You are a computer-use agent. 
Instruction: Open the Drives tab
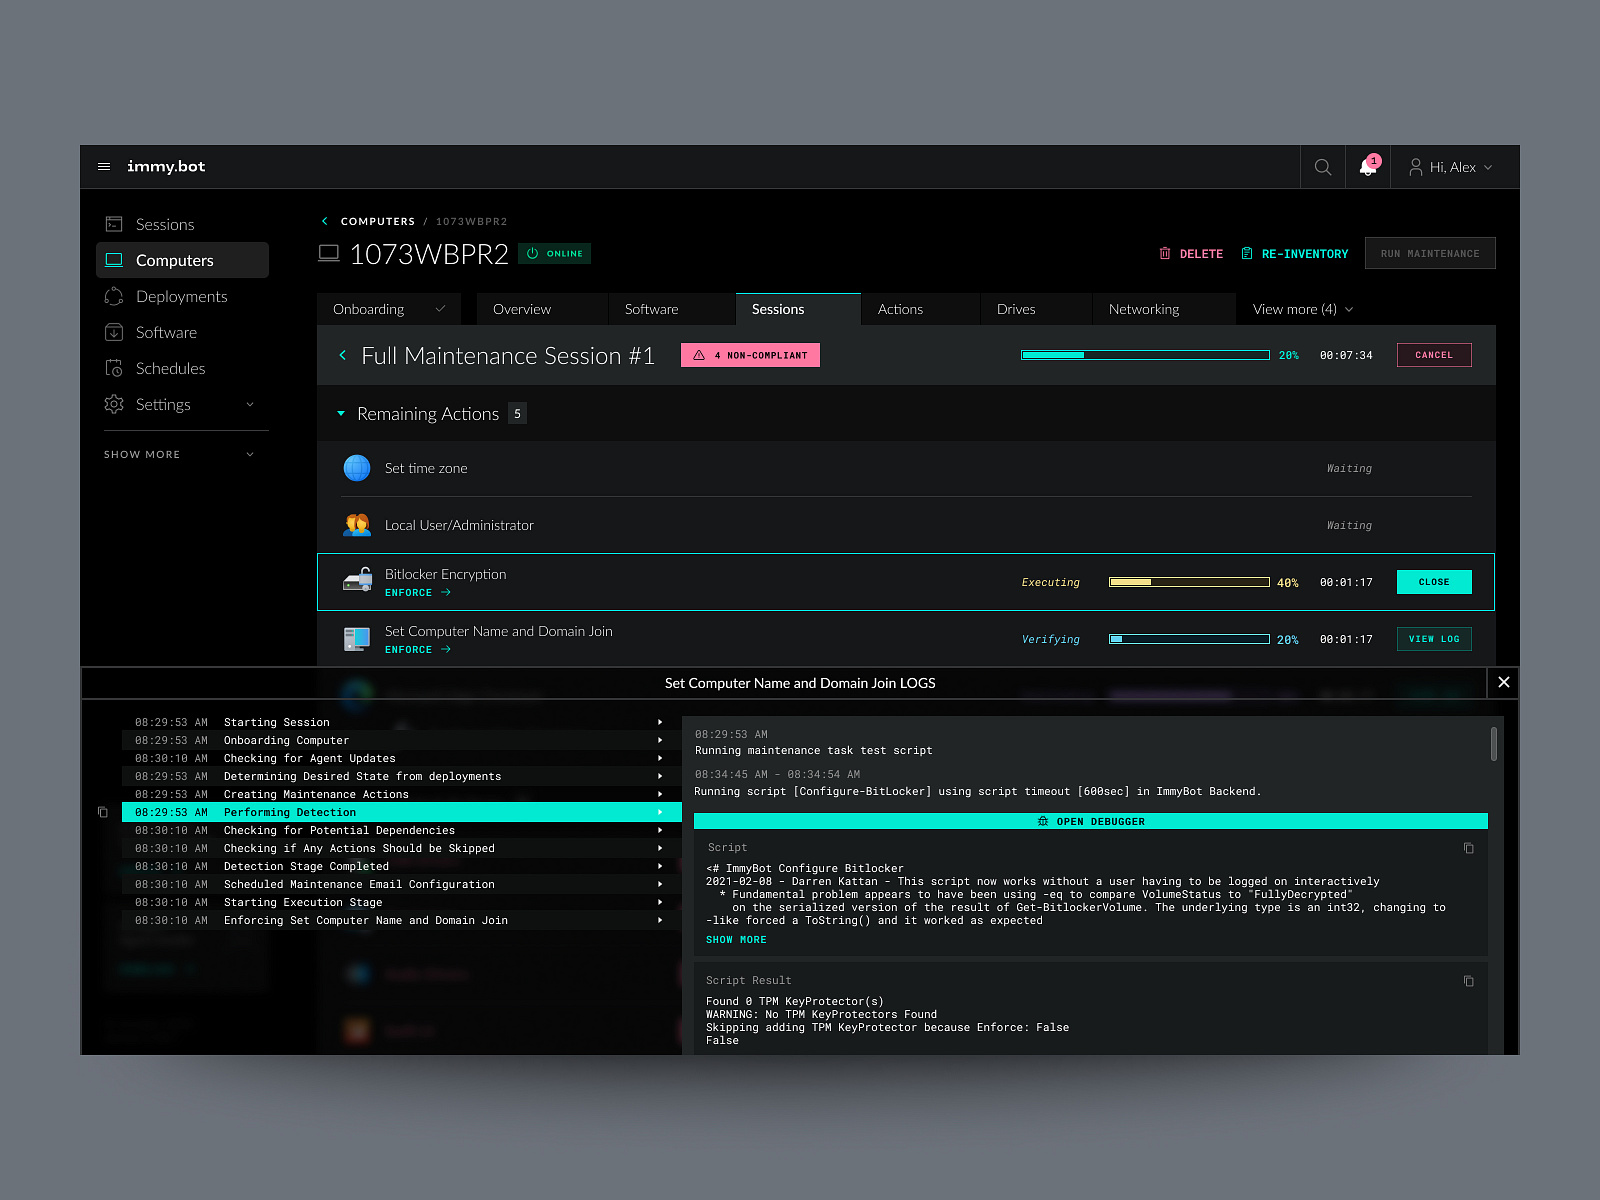click(1014, 309)
